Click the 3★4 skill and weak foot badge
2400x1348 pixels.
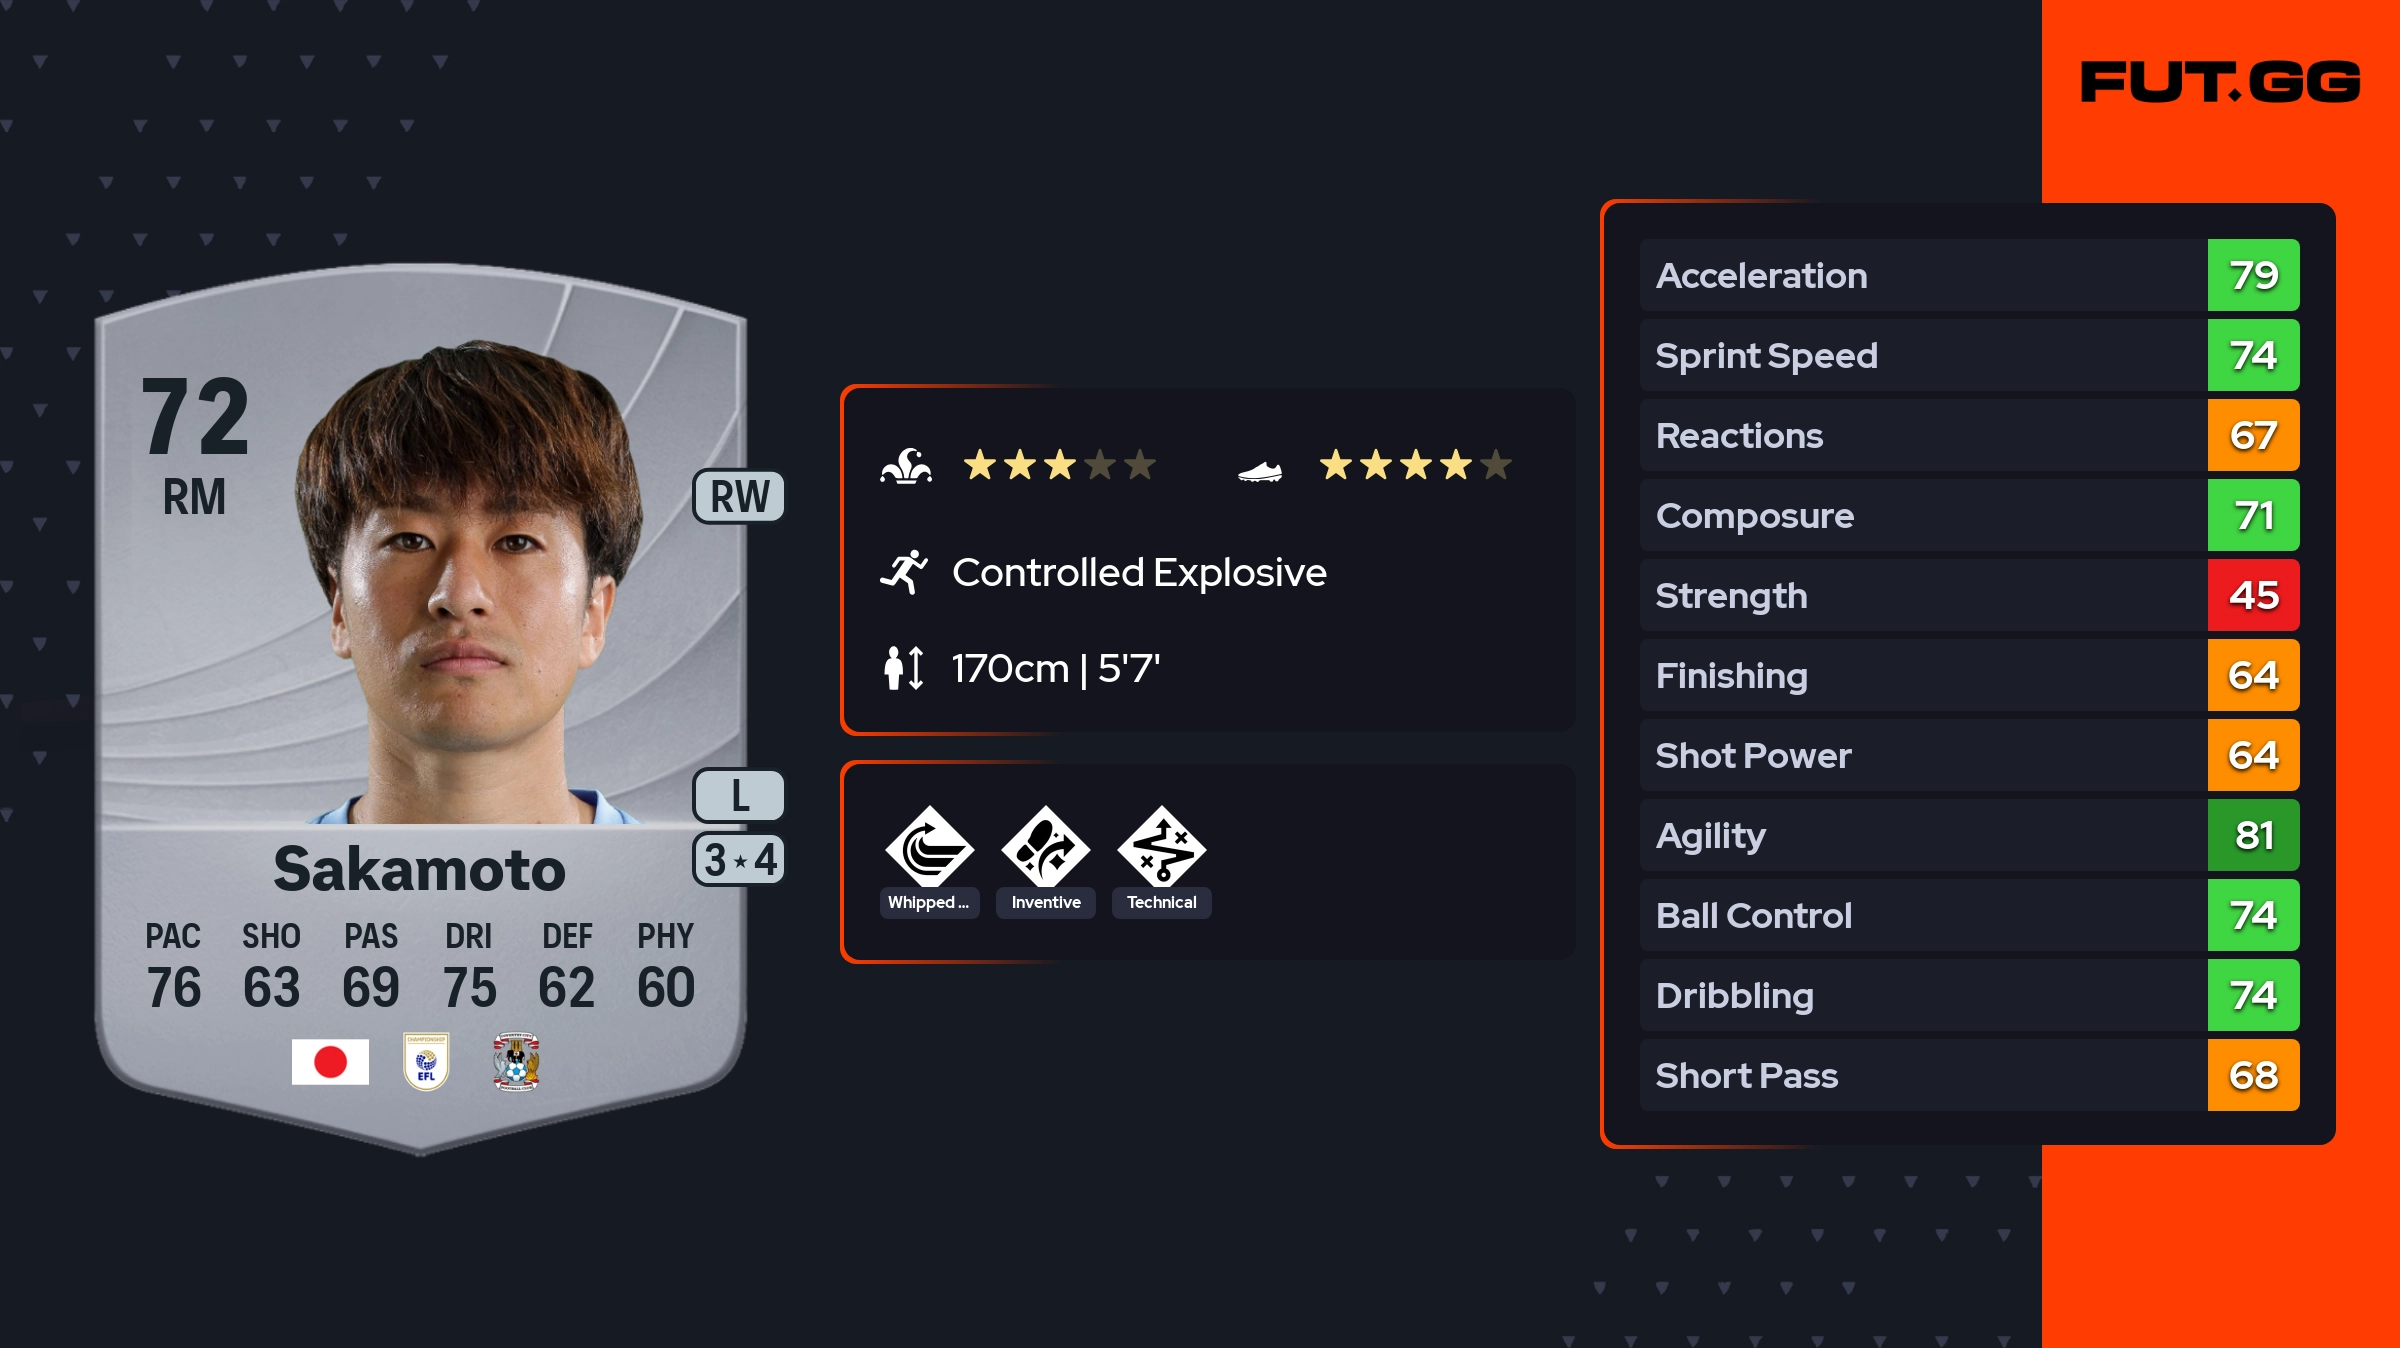click(x=740, y=860)
